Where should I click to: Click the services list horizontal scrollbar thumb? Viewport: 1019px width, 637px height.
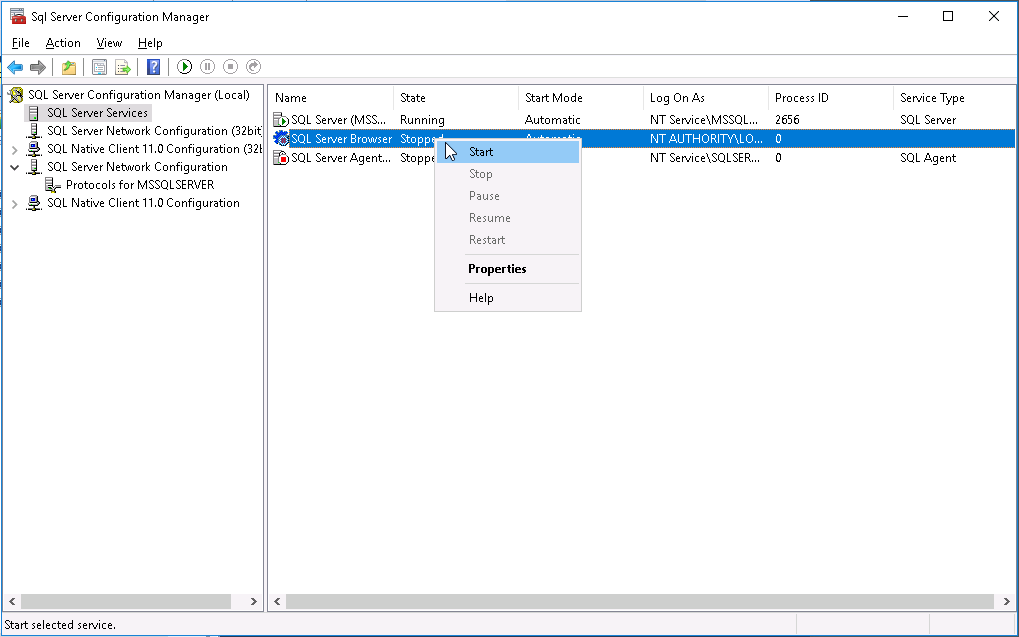coord(640,602)
